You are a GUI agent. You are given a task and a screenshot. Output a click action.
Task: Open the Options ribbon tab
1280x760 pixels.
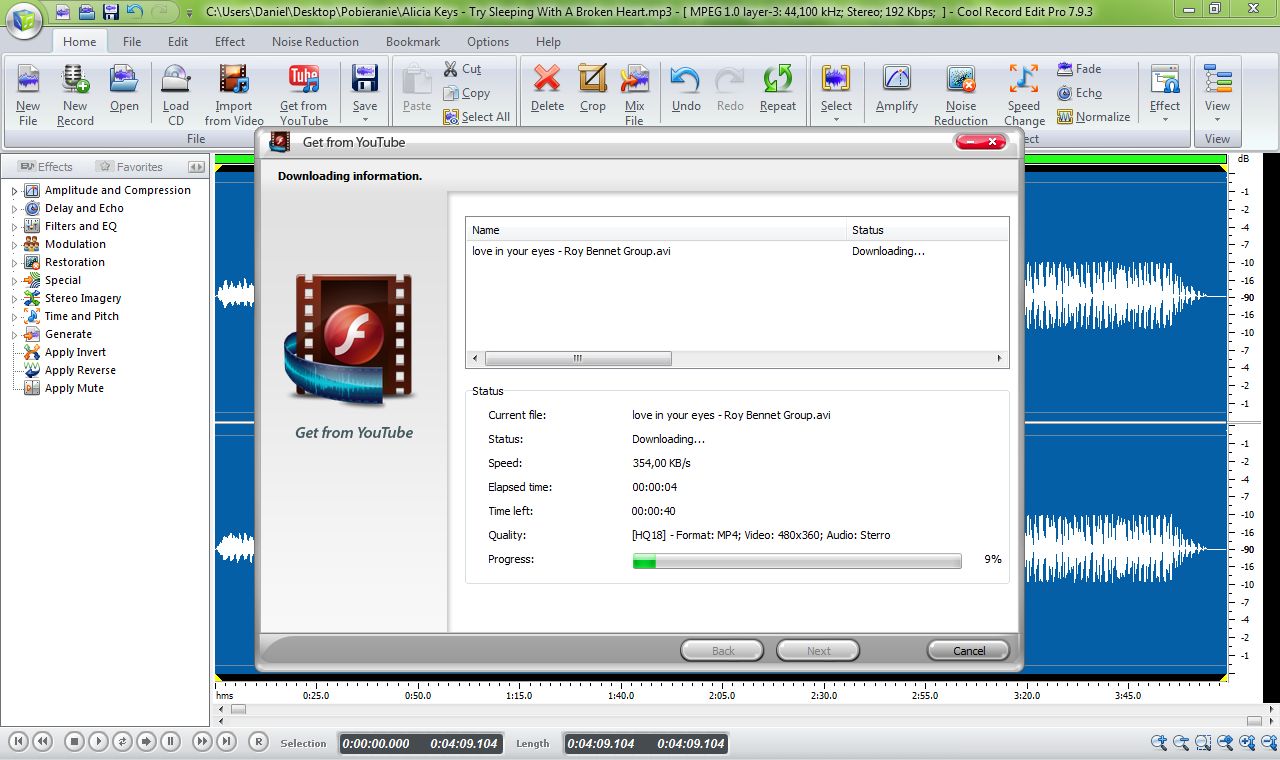tap(488, 42)
